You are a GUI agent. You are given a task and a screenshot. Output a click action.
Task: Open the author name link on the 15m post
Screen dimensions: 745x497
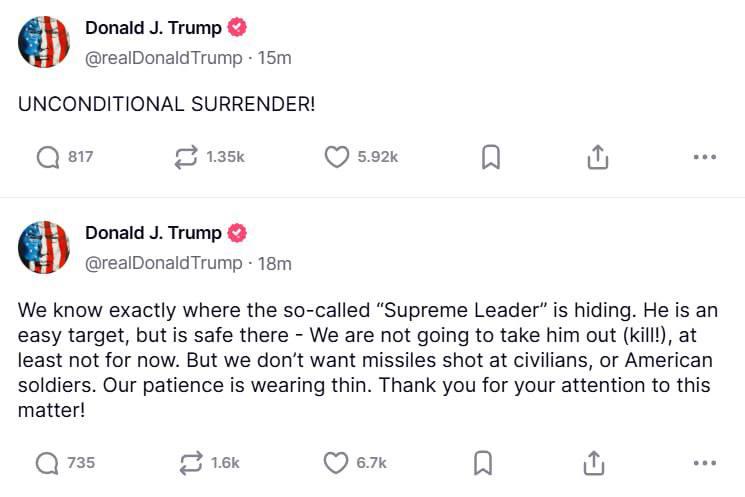tap(153, 29)
